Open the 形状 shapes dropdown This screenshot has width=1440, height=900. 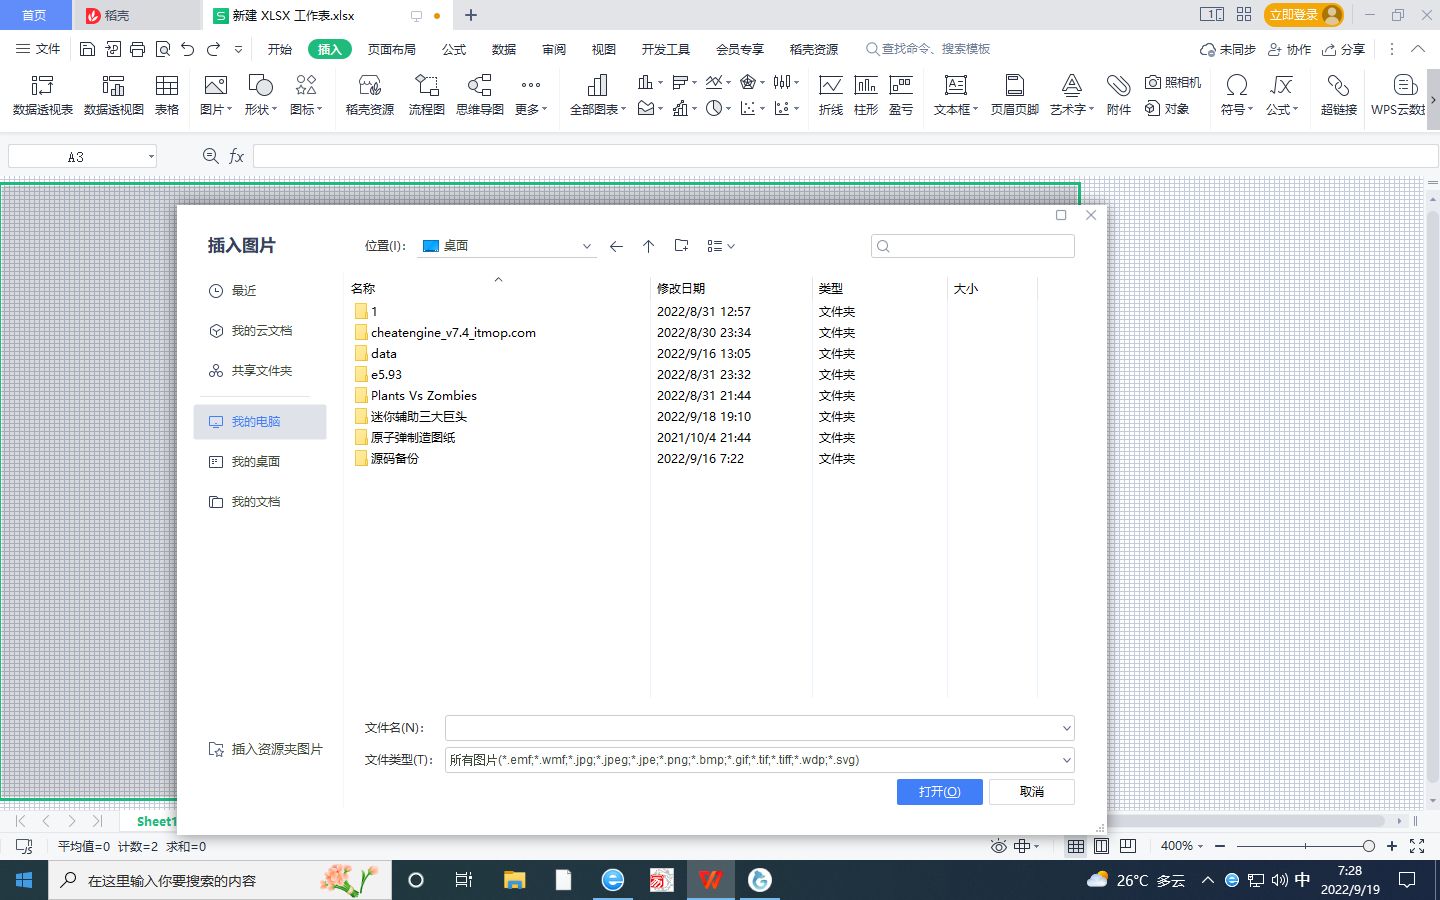point(261,109)
